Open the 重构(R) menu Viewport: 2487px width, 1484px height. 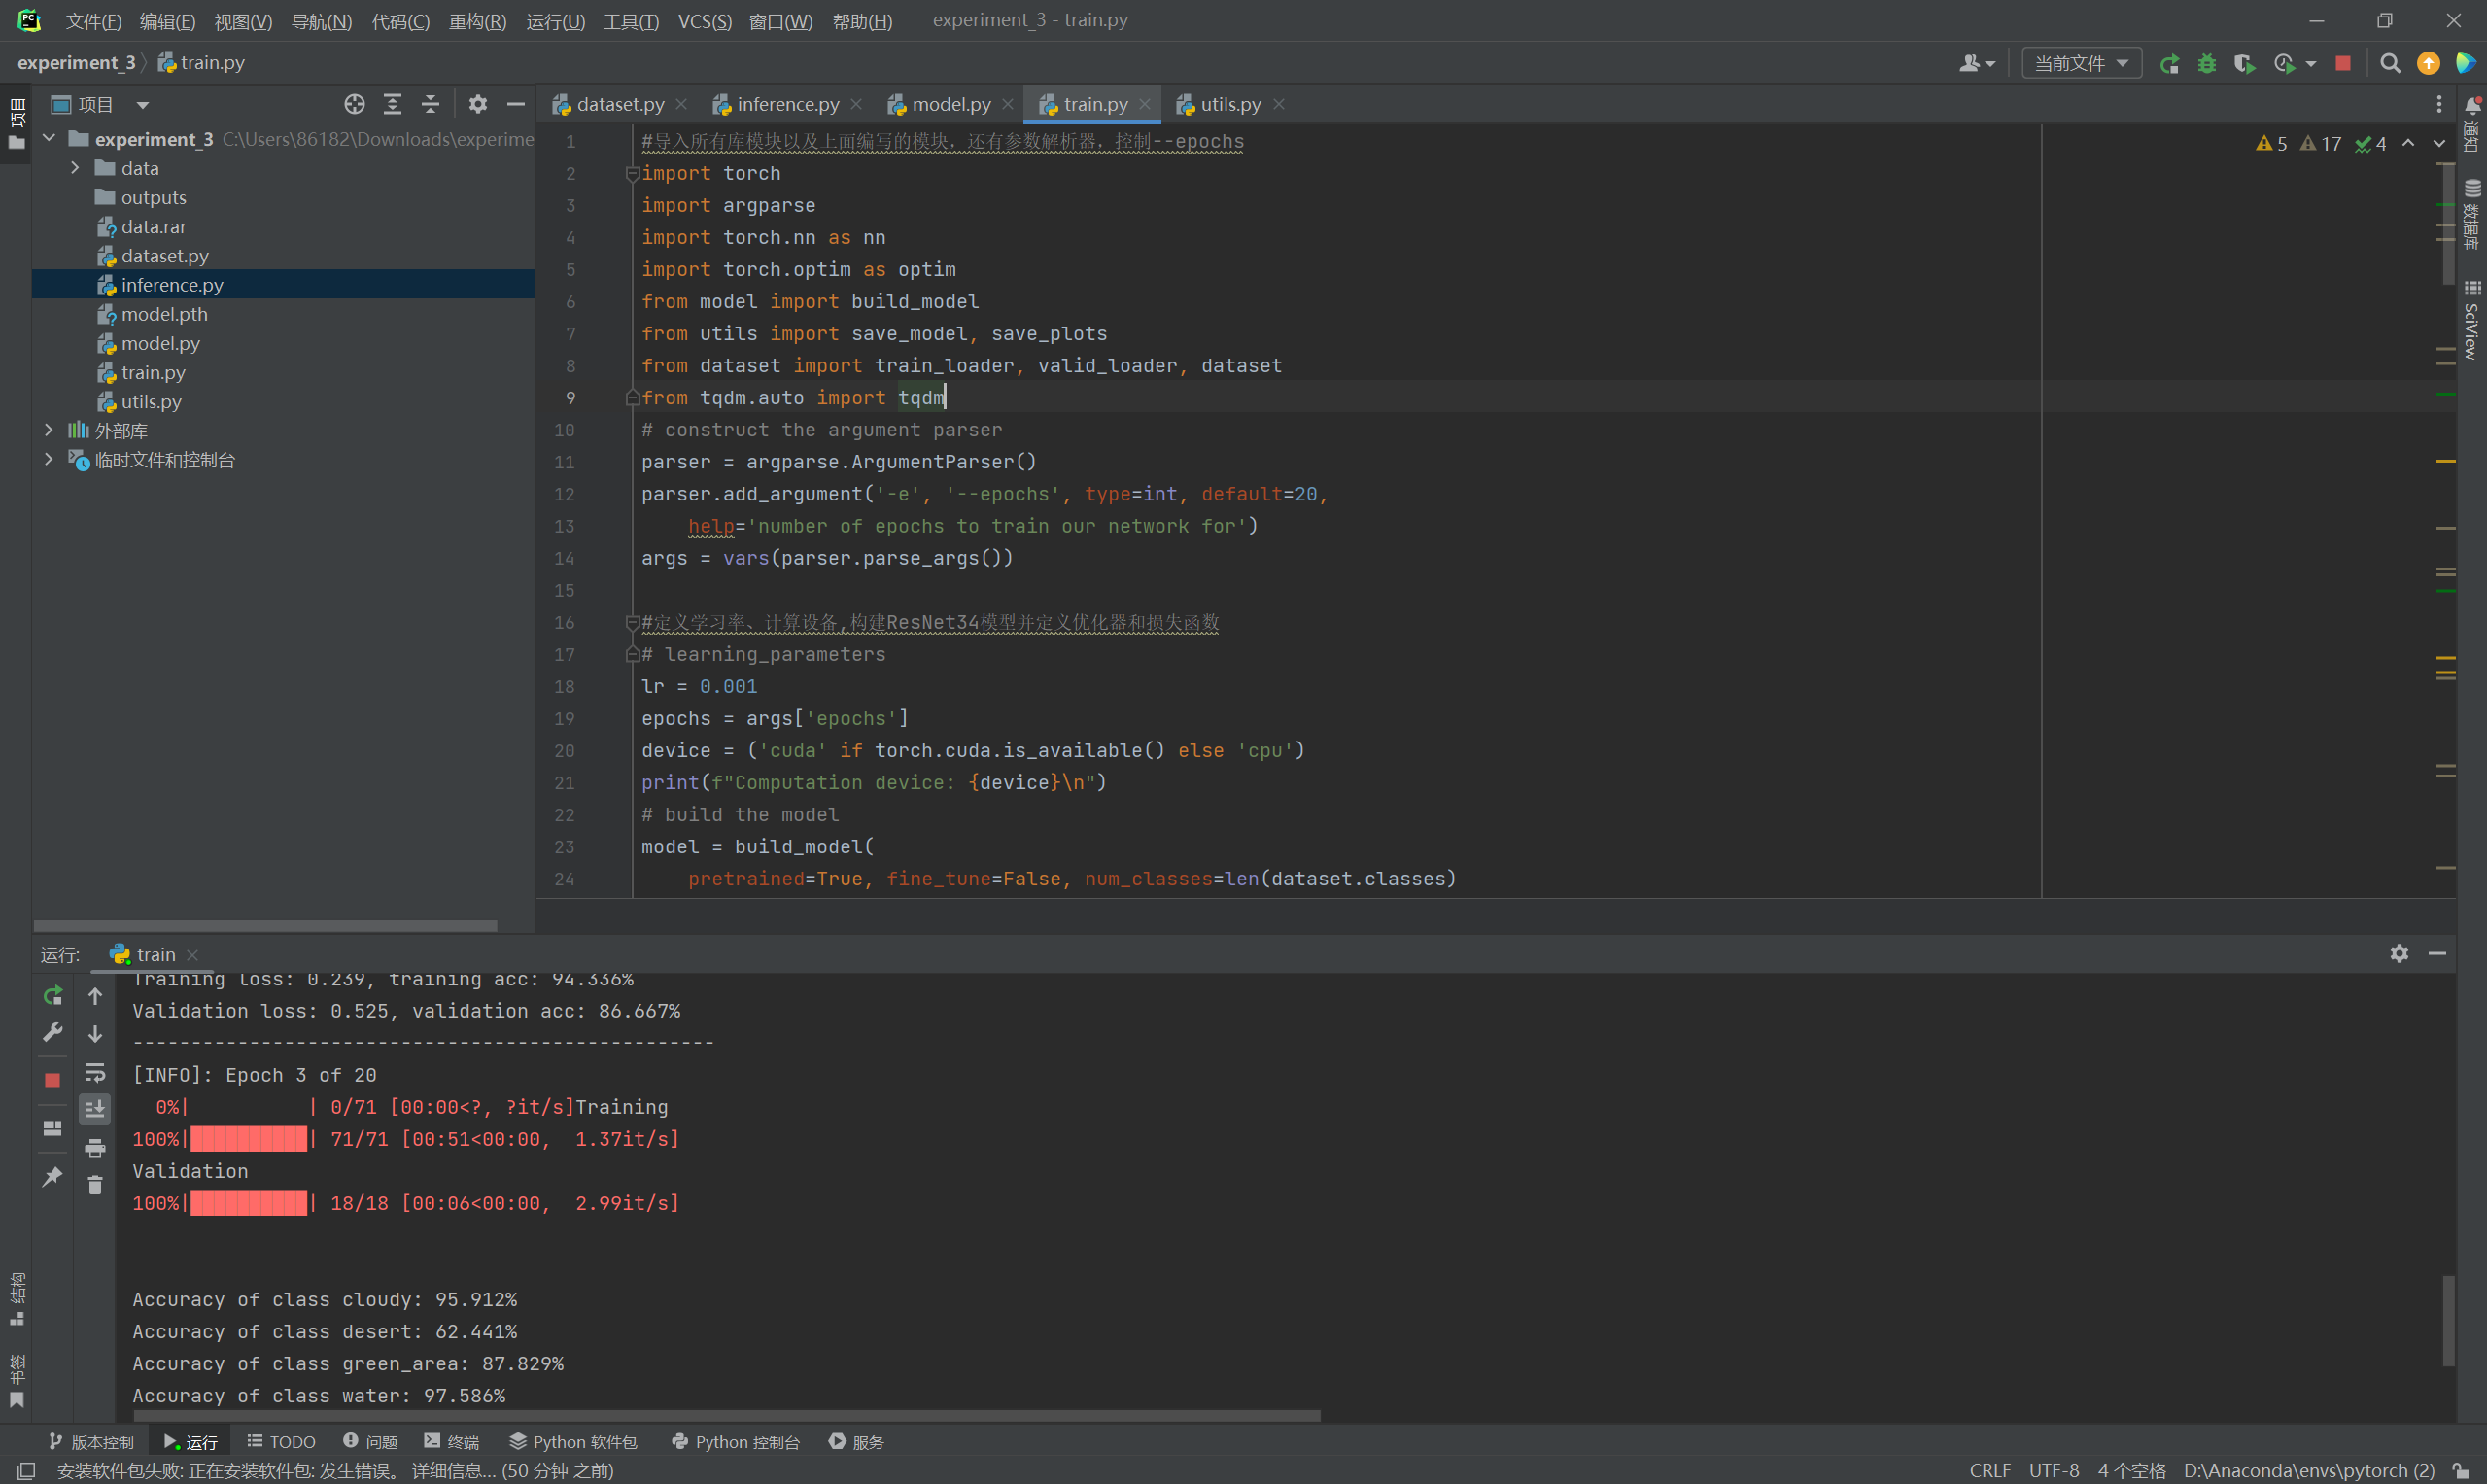[477, 21]
